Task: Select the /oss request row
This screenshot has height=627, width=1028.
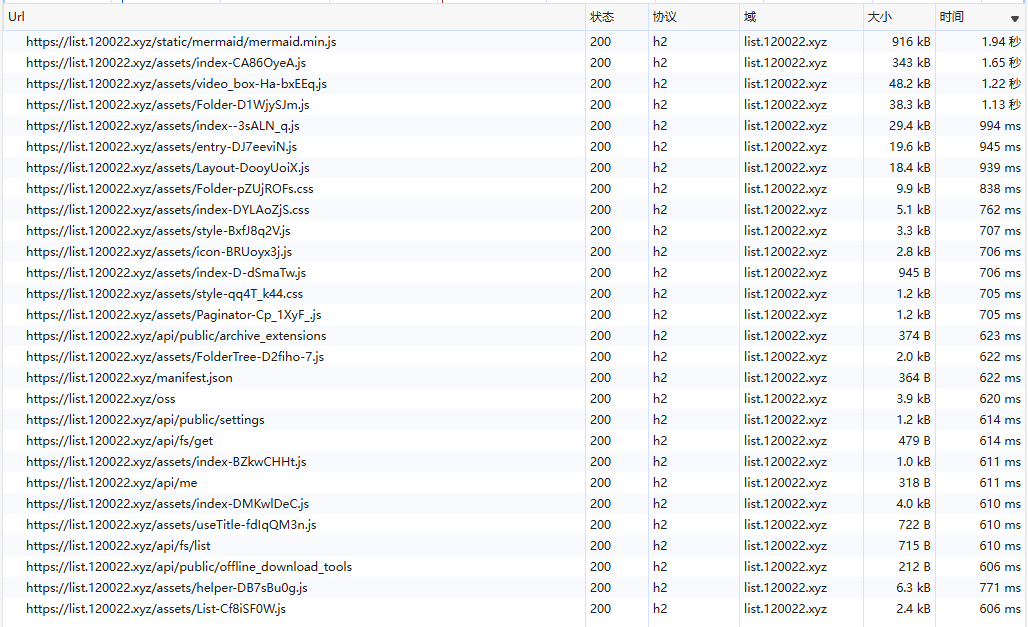Action: tap(100, 399)
